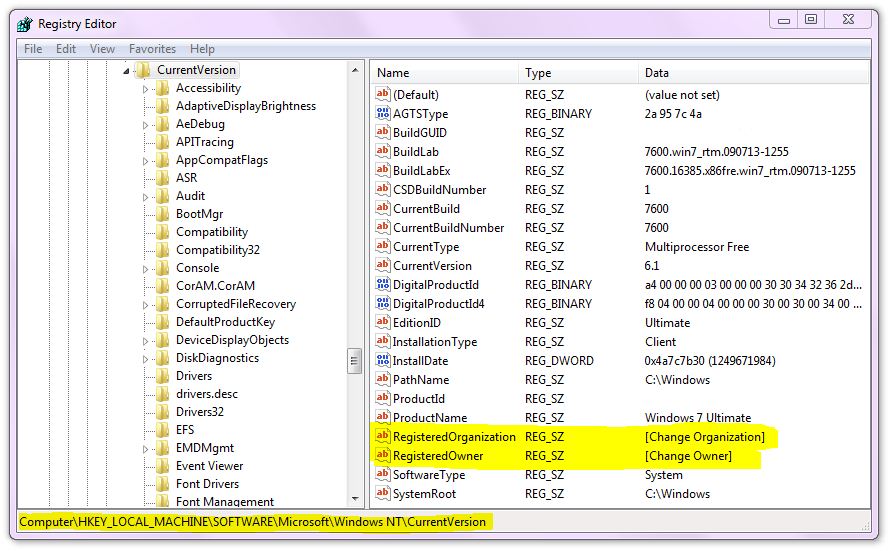Select the EditionID value name

[x=417, y=323]
